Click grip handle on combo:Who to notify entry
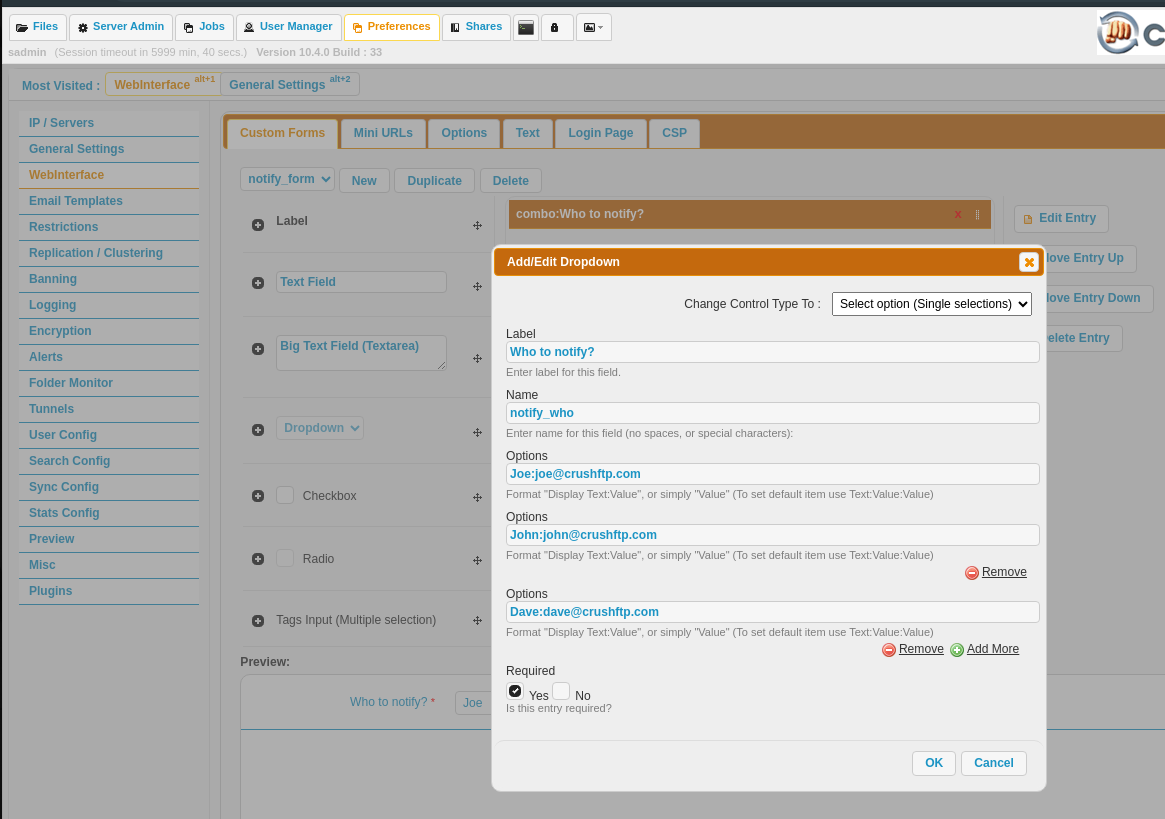The height and width of the screenshot is (819, 1165). tap(977, 214)
